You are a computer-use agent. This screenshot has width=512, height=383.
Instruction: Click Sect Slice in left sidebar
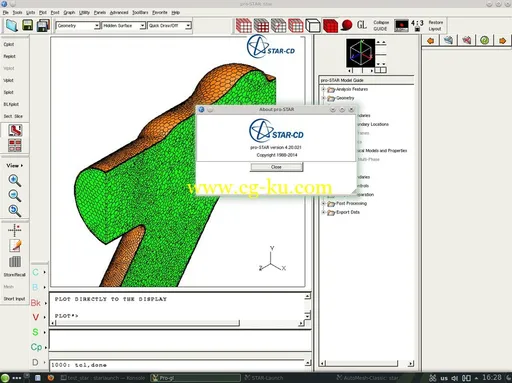13,116
